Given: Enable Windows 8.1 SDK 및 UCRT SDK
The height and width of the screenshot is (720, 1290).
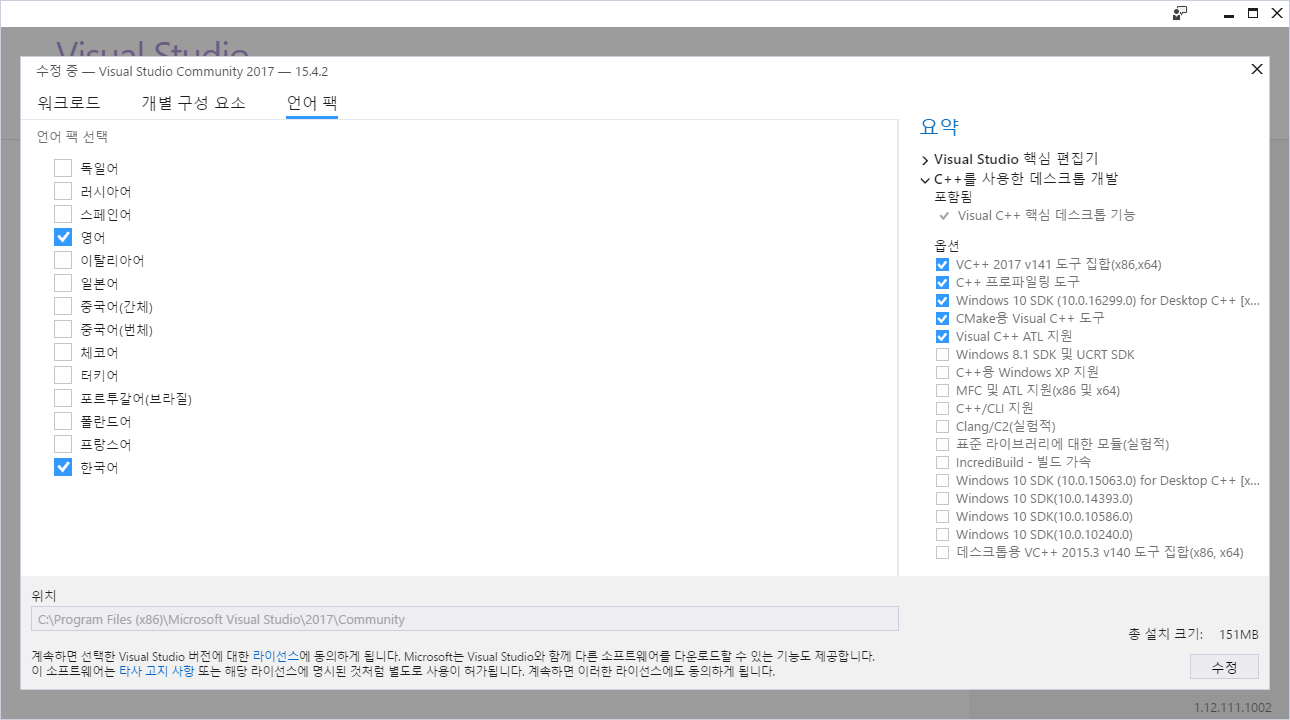Looking at the screenshot, I should coord(942,355).
